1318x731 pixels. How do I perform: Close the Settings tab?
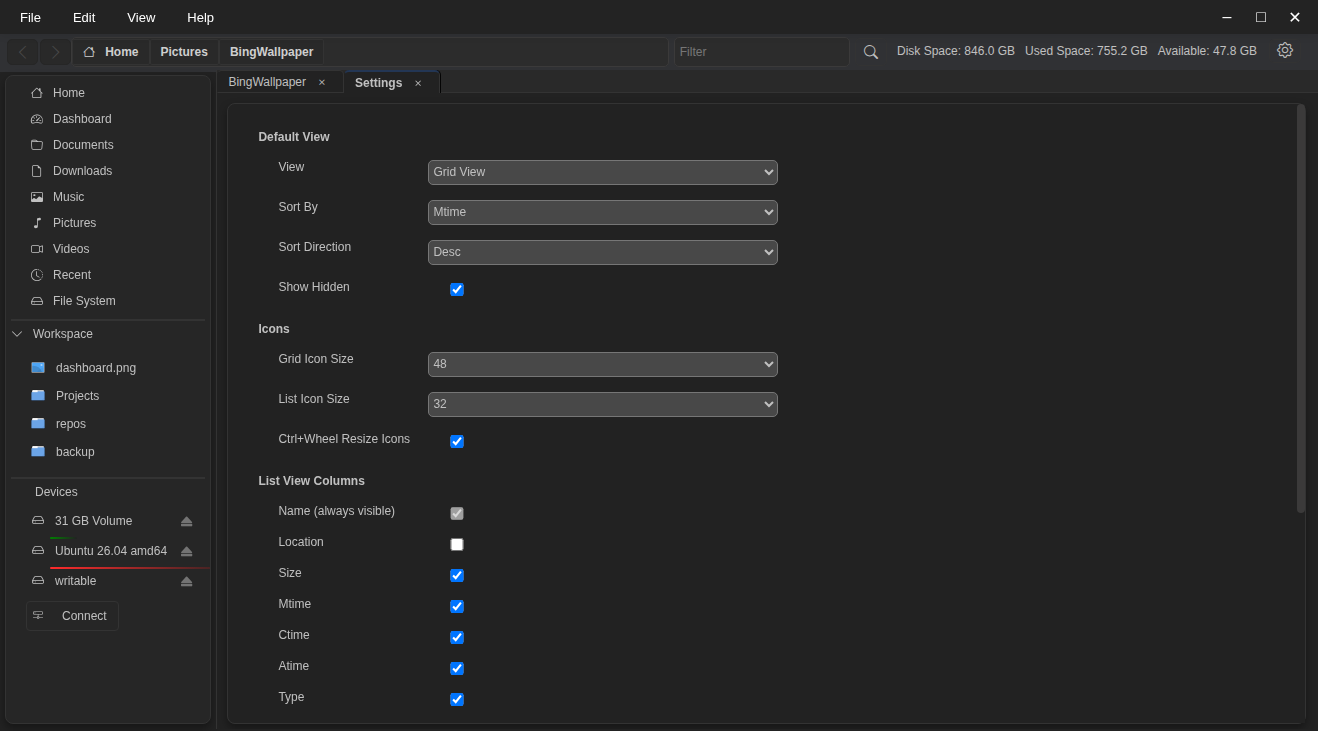[x=418, y=83]
